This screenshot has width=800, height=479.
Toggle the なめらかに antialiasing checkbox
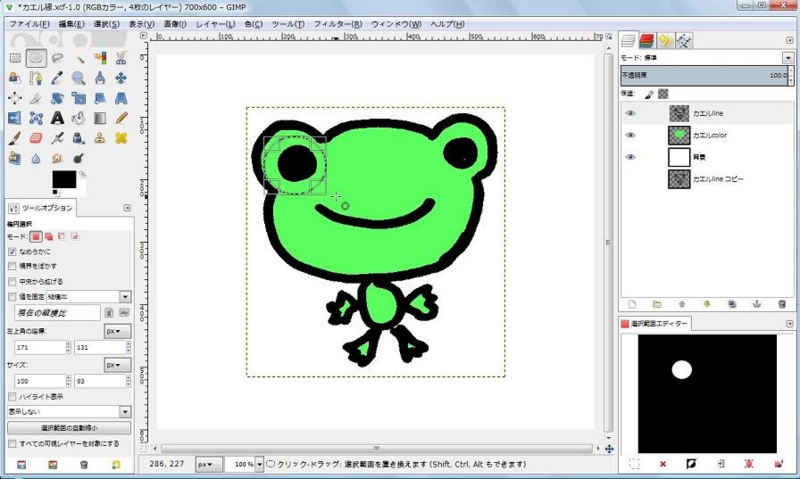(x=12, y=251)
